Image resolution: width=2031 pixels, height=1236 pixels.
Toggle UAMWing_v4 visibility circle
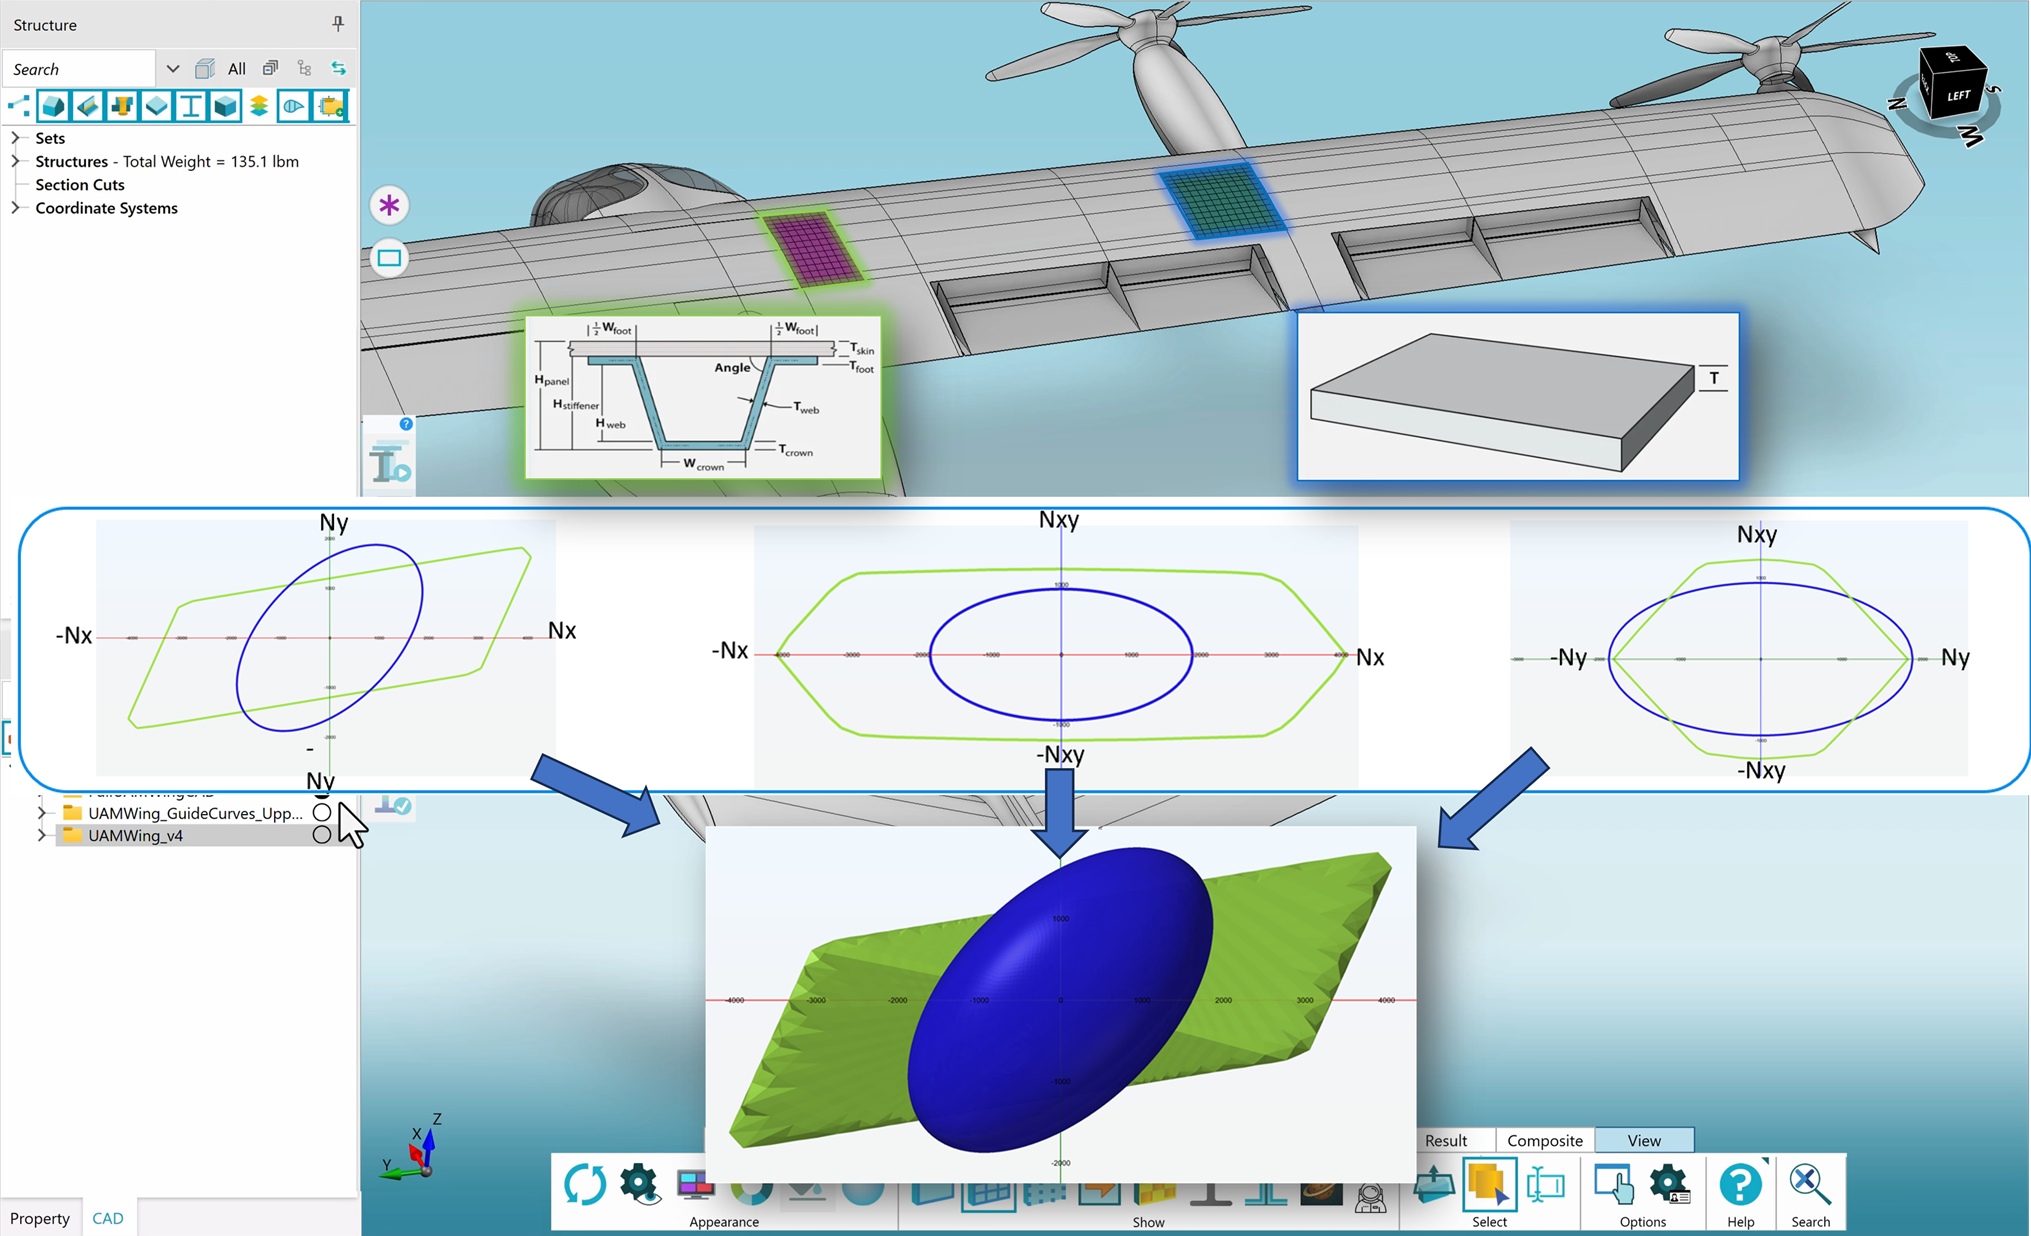322,835
